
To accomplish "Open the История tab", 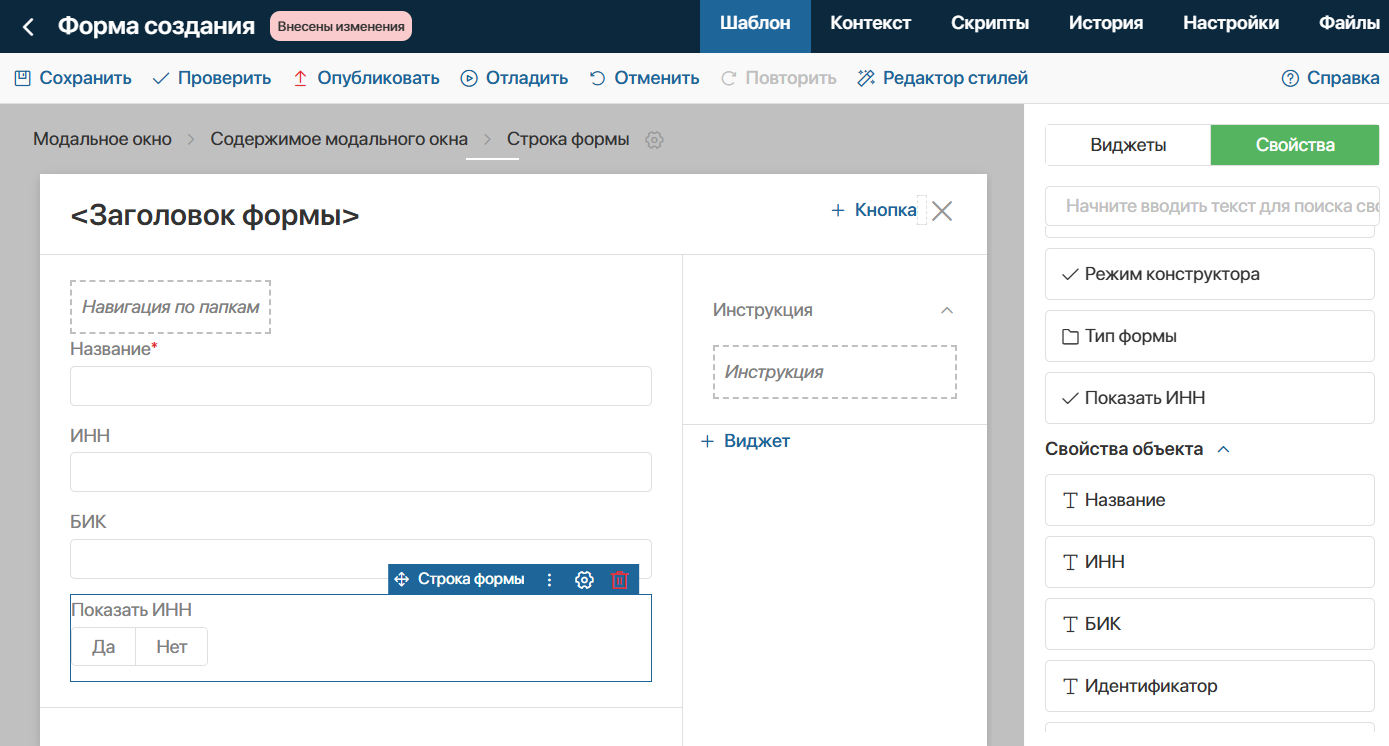I will click(x=1106, y=23).
